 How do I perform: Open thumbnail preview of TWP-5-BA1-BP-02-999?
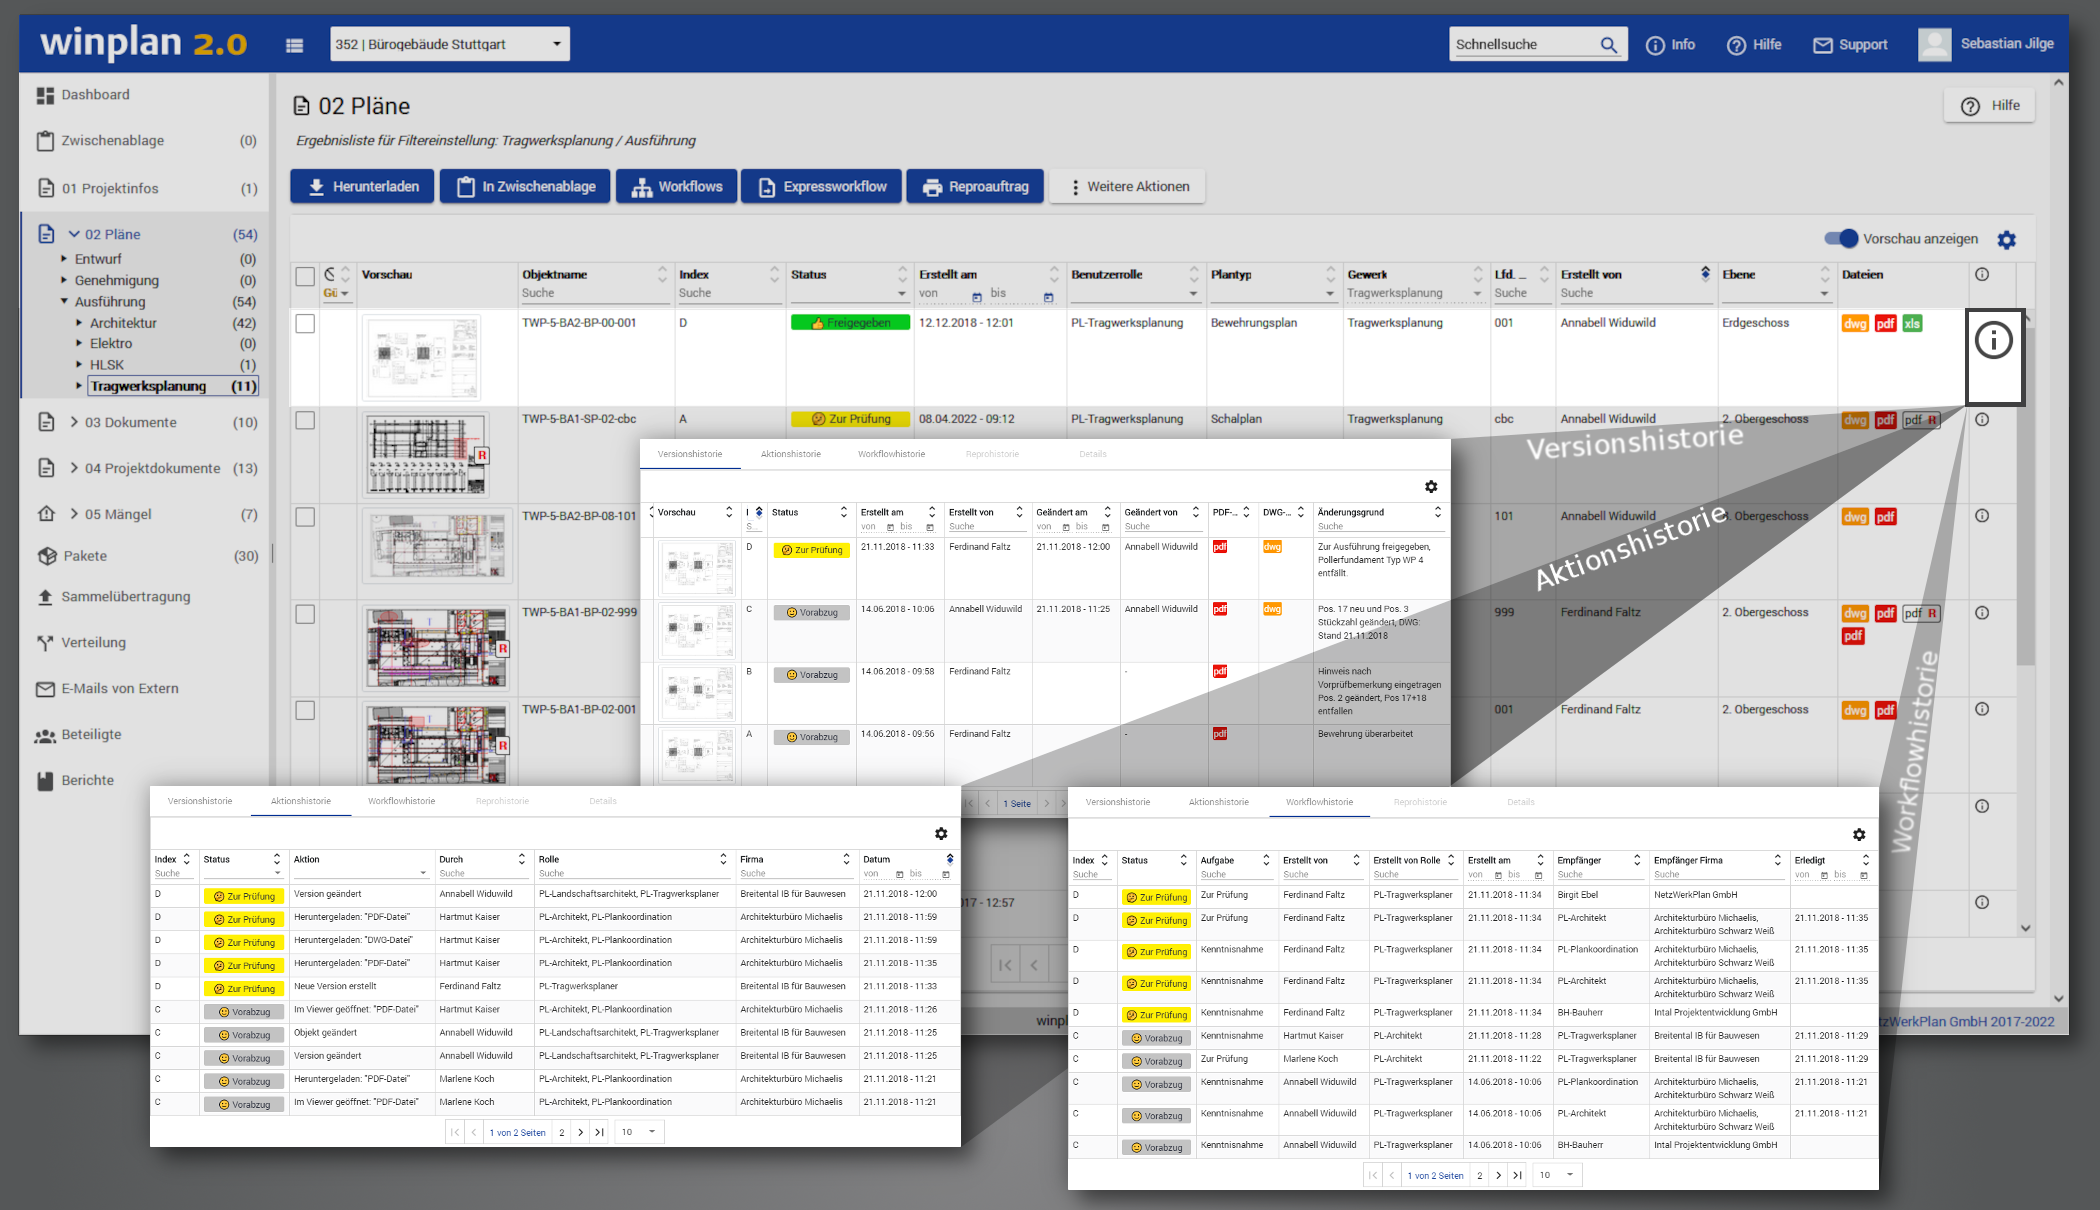click(437, 648)
